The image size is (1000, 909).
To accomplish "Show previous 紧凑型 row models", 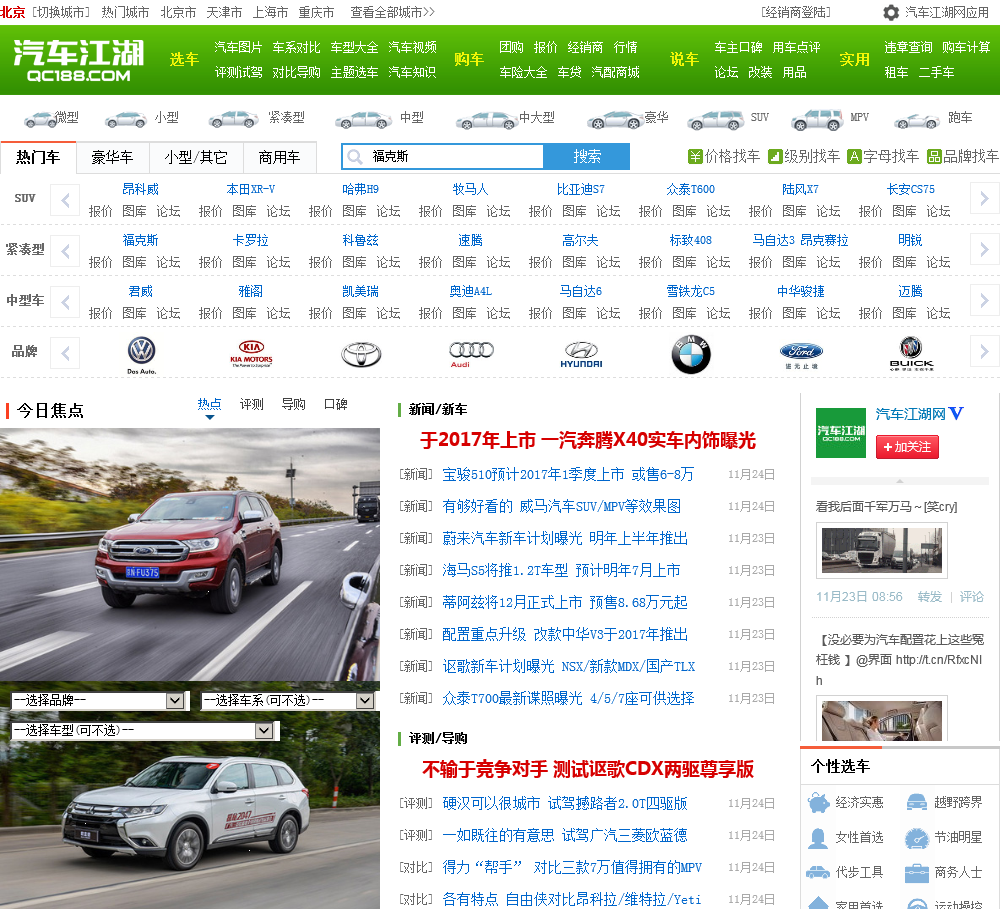I will 65,251.
